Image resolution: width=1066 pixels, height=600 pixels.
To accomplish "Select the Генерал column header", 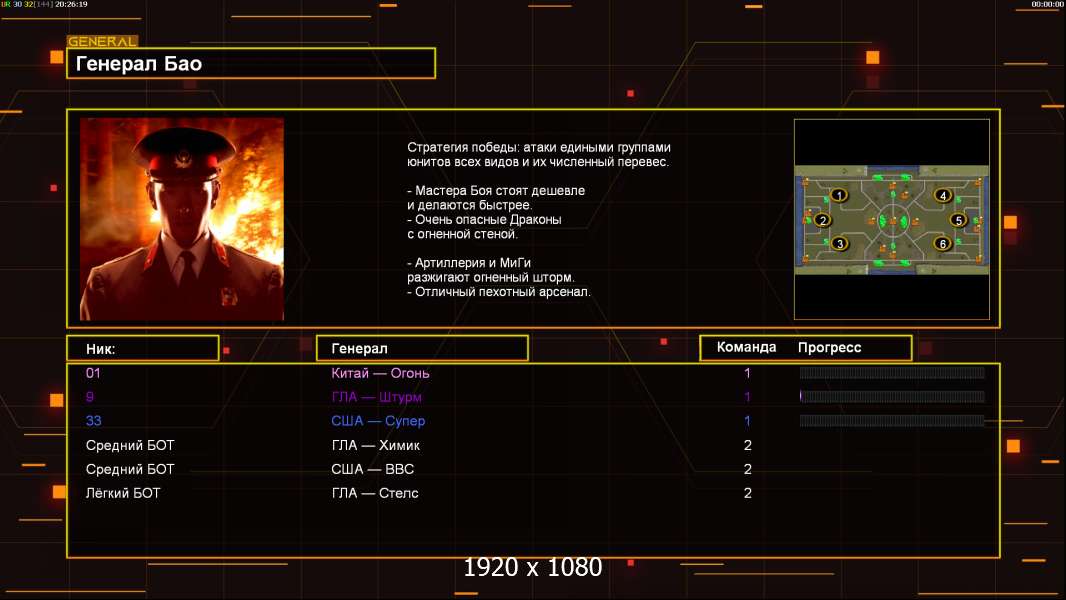I will click(x=422, y=349).
